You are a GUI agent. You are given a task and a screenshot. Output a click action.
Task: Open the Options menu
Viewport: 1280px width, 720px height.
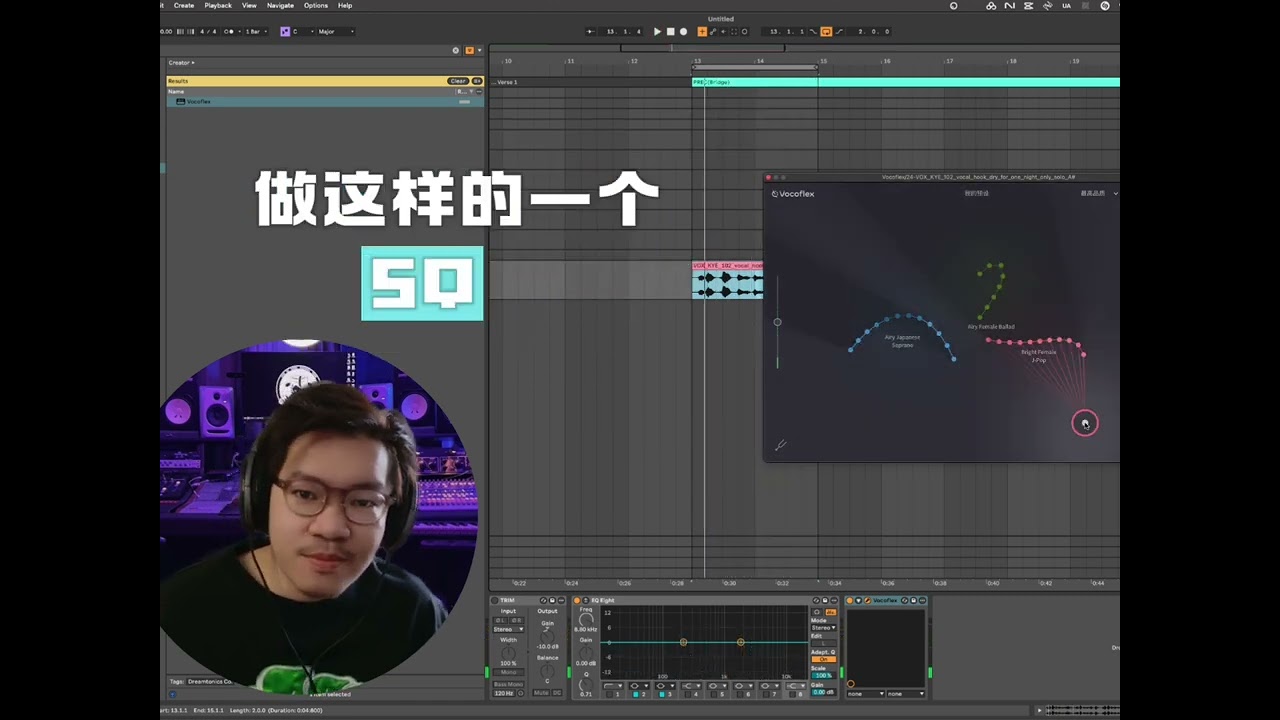pos(316,5)
